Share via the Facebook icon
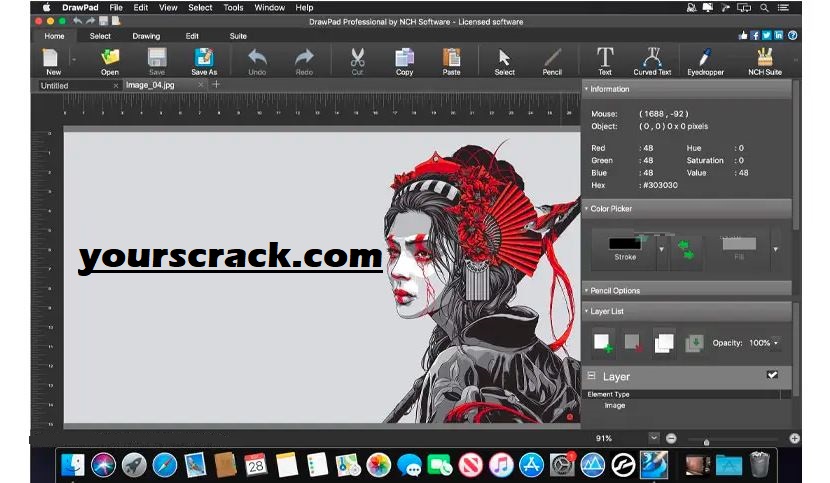 (x=755, y=35)
